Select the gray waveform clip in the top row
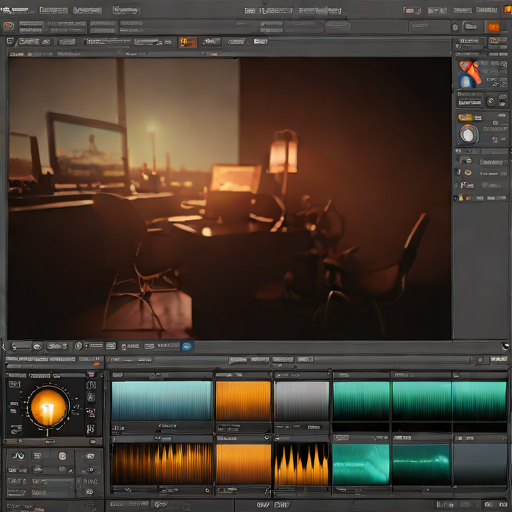The image size is (512, 512). coord(302,401)
